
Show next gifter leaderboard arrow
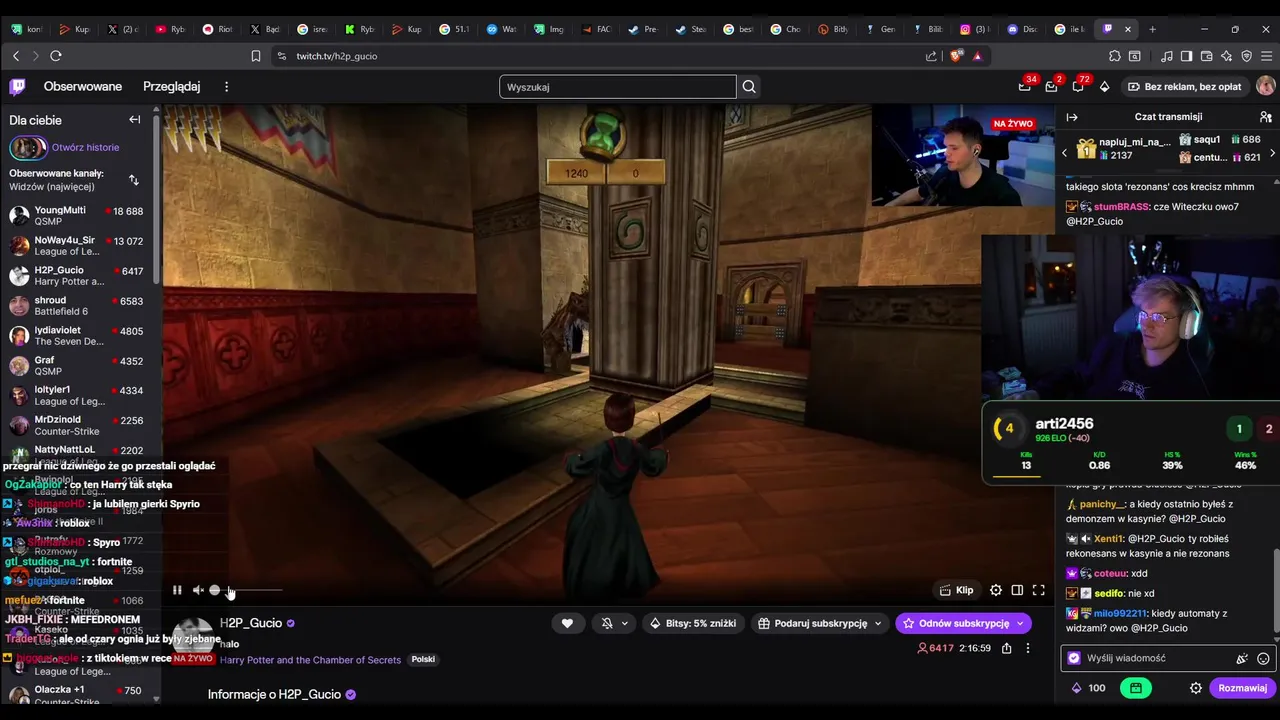coord(1272,153)
